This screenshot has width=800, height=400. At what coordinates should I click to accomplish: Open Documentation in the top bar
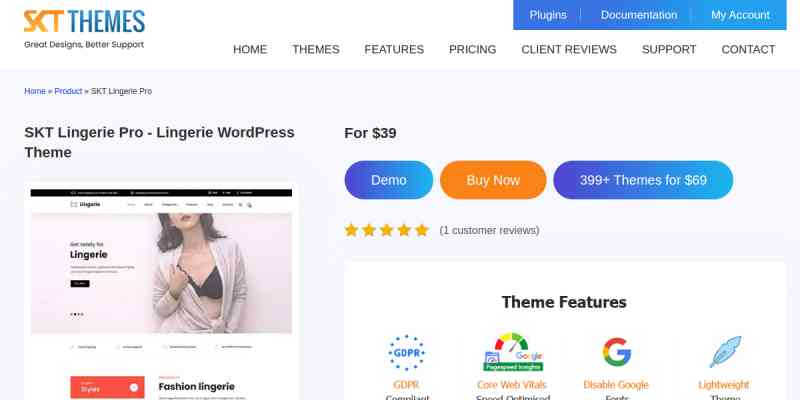pos(639,15)
